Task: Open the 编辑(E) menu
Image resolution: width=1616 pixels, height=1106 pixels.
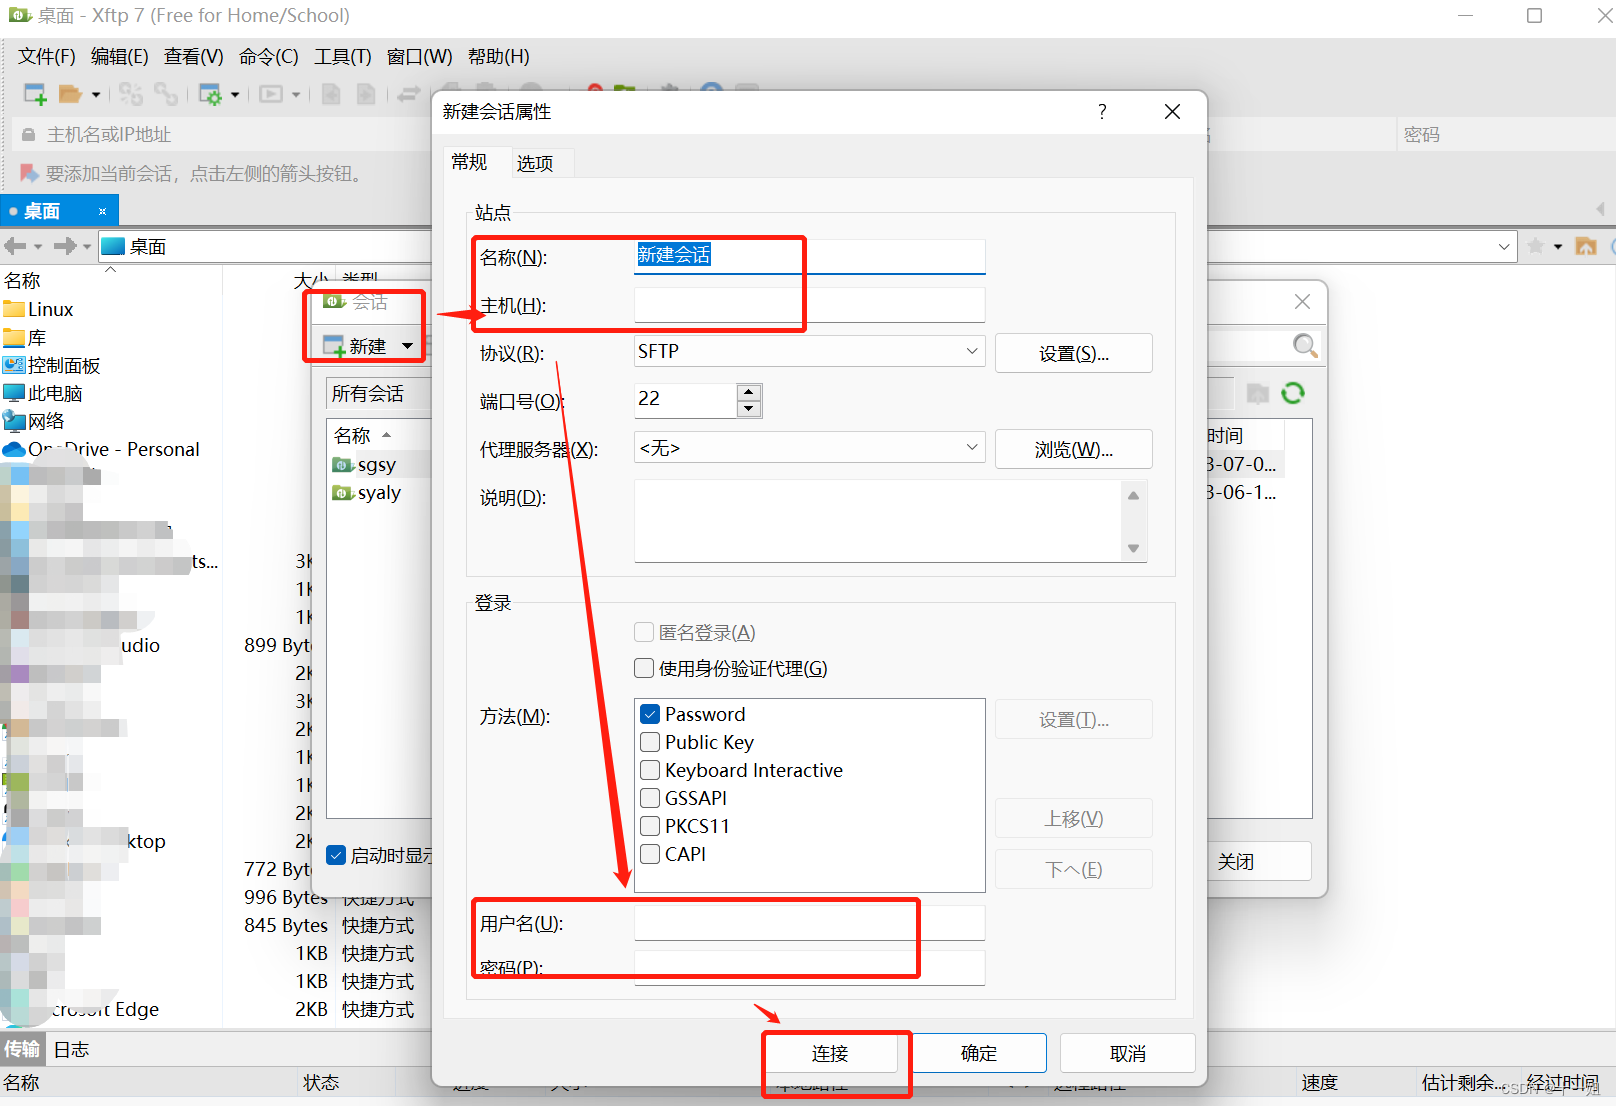Action: click(x=120, y=57)
